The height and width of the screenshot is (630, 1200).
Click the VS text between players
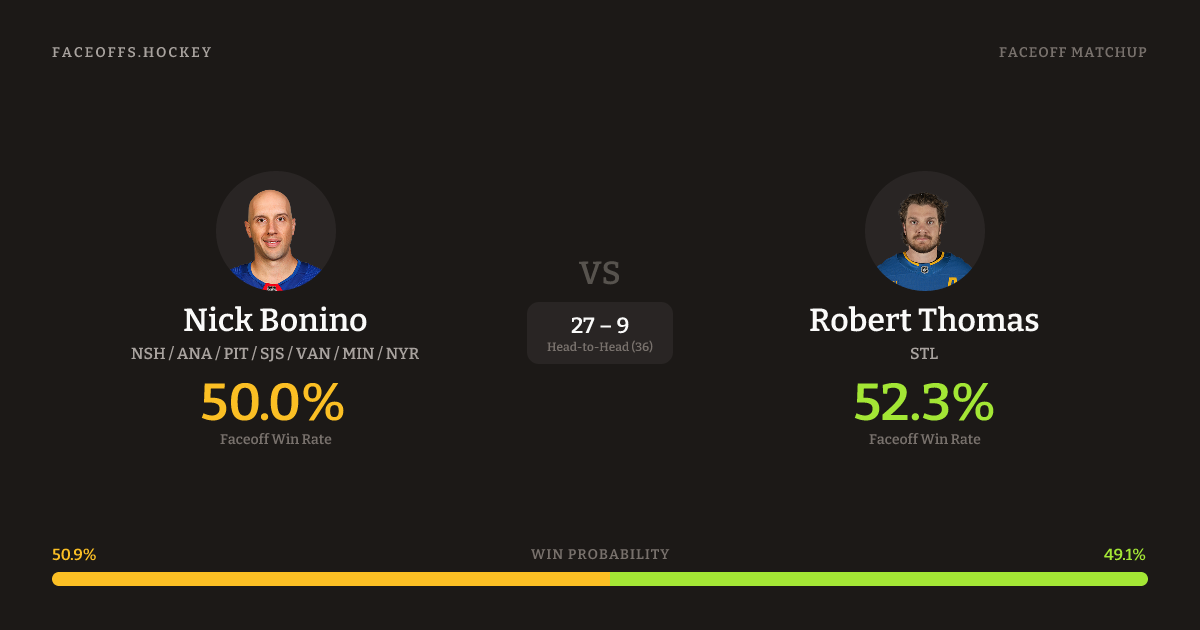[x=600, y=273]
